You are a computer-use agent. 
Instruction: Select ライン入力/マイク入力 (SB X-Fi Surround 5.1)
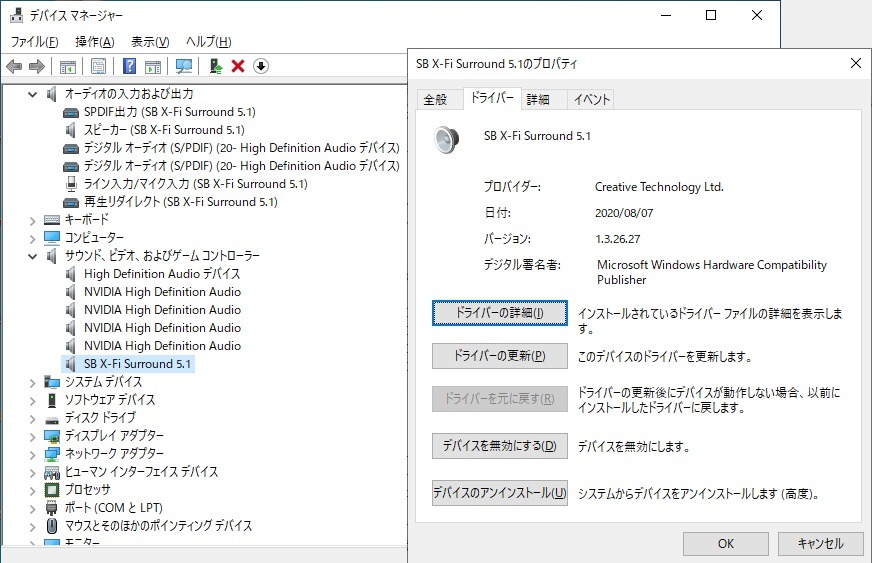(x=195, y=184)
